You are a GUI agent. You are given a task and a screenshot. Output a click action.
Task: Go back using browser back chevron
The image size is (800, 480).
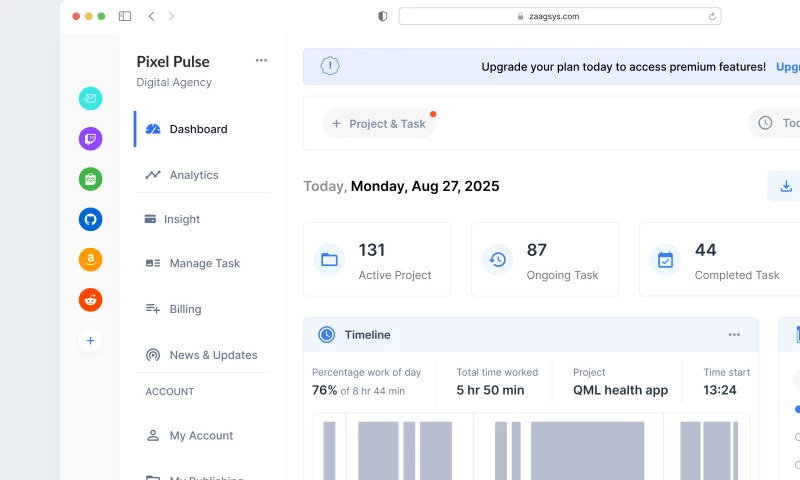point(151,16)
